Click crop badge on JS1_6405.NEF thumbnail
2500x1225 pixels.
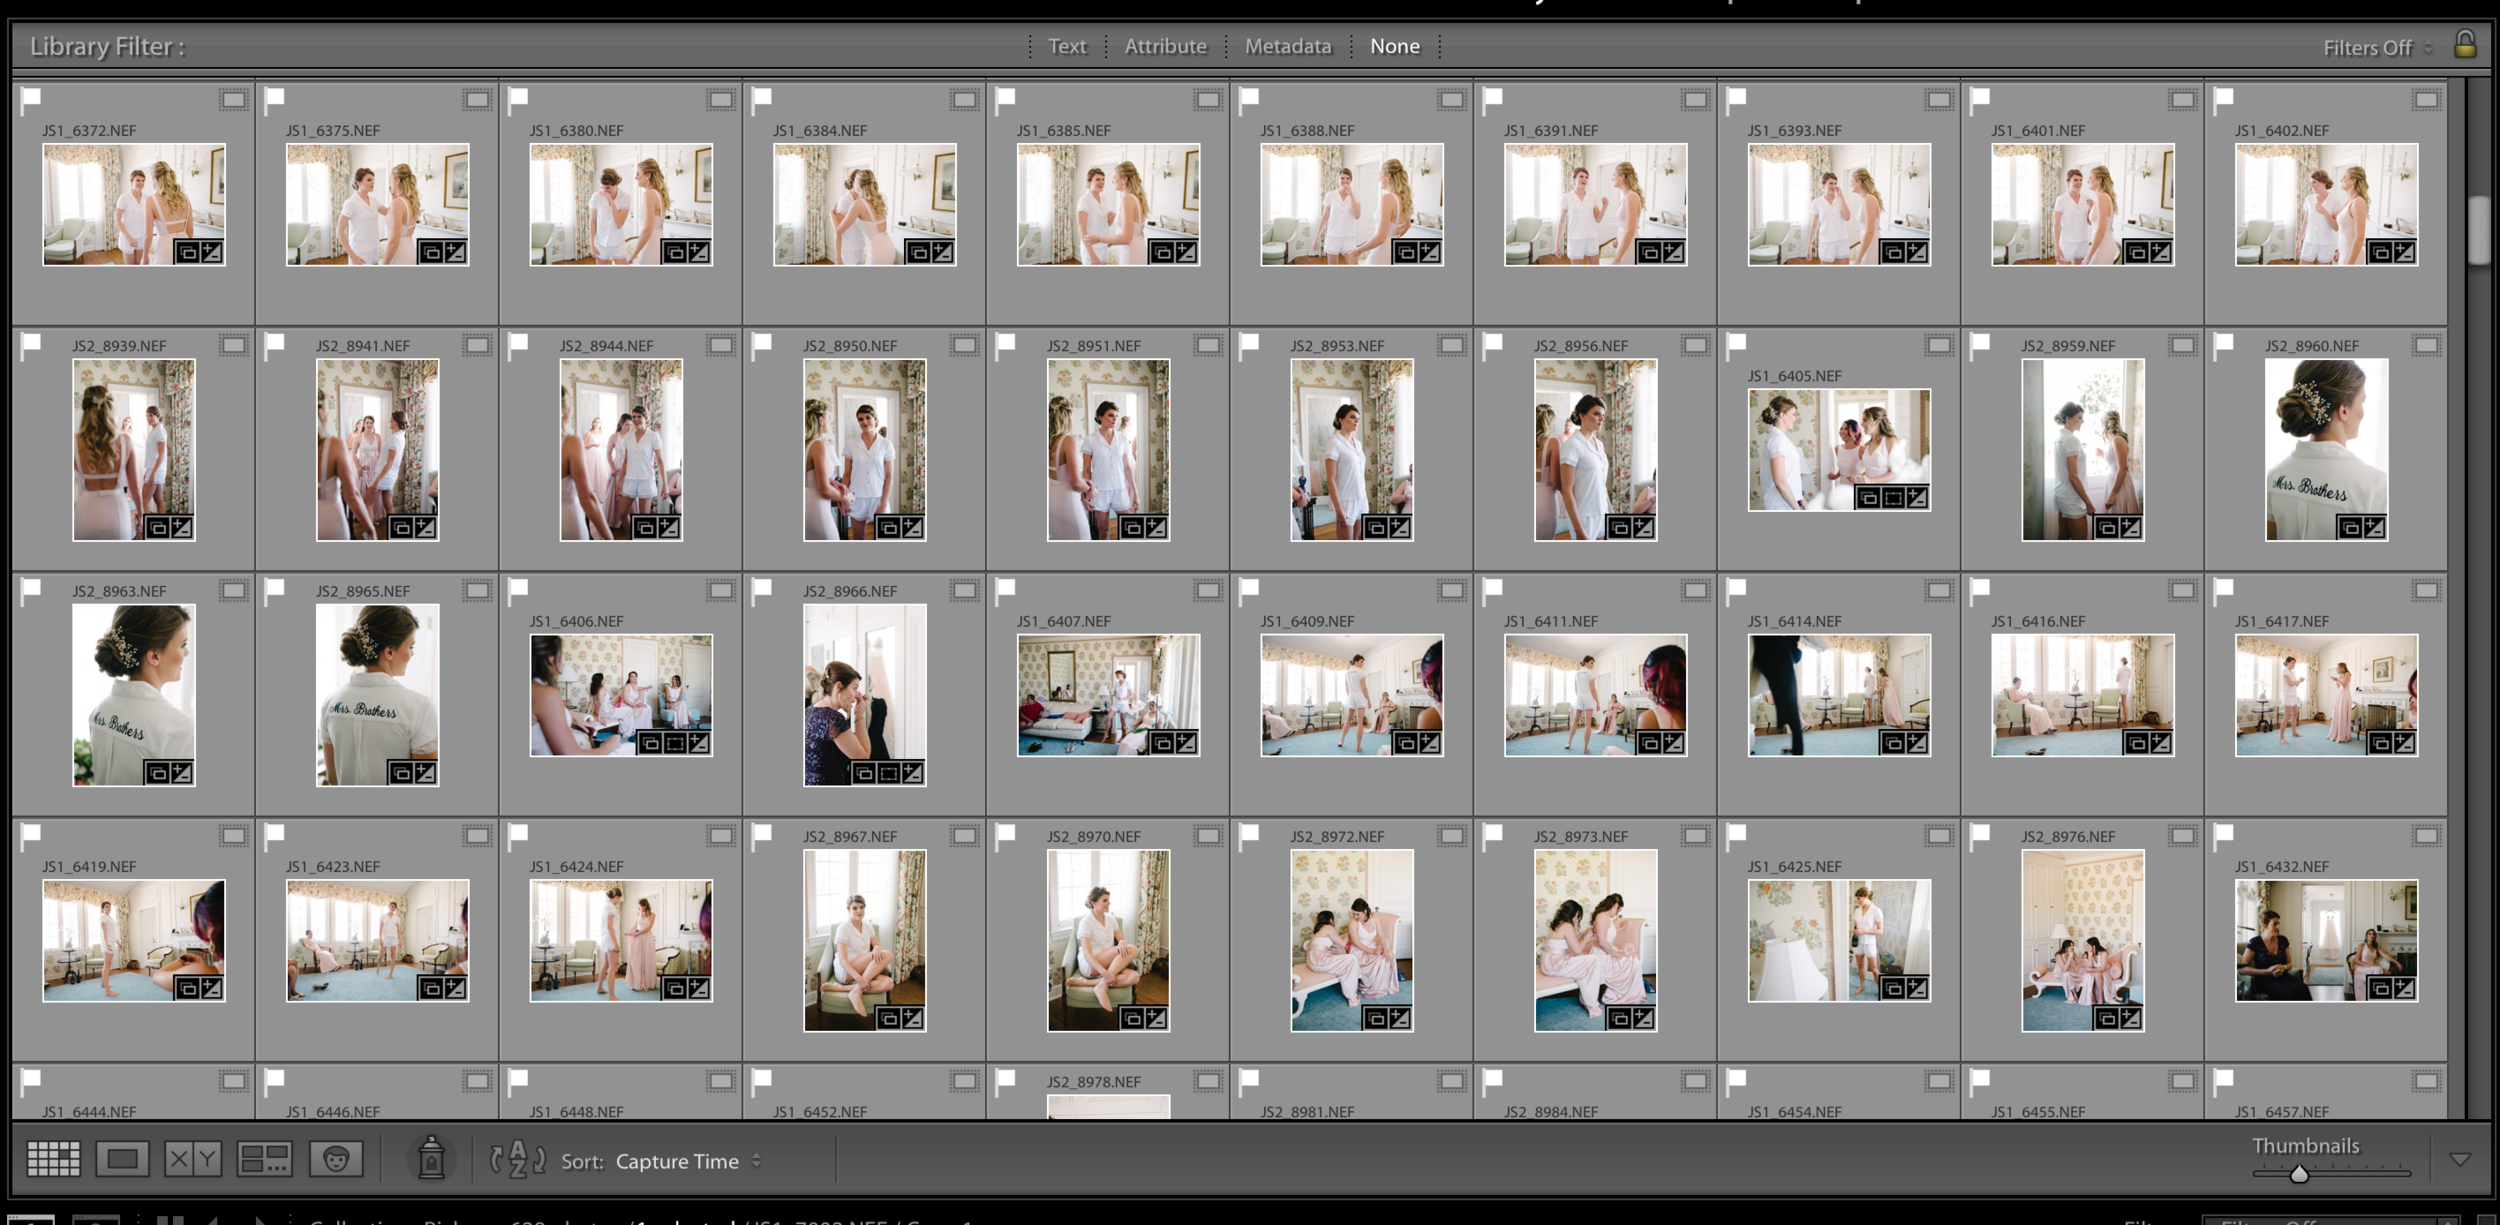tap(1893, 497)
